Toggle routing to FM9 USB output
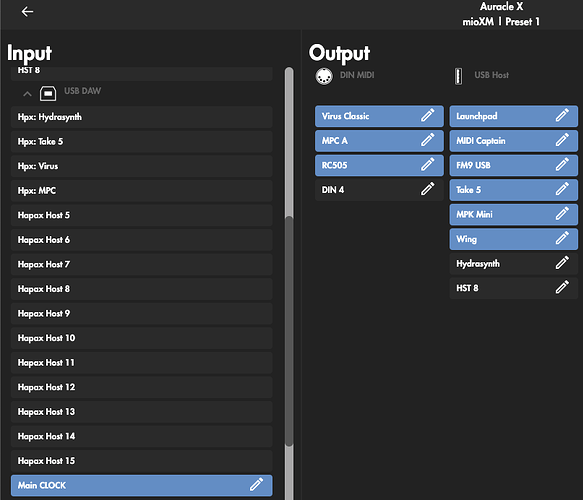This screenshot has width=583, height=500. [x=514, y=165]
